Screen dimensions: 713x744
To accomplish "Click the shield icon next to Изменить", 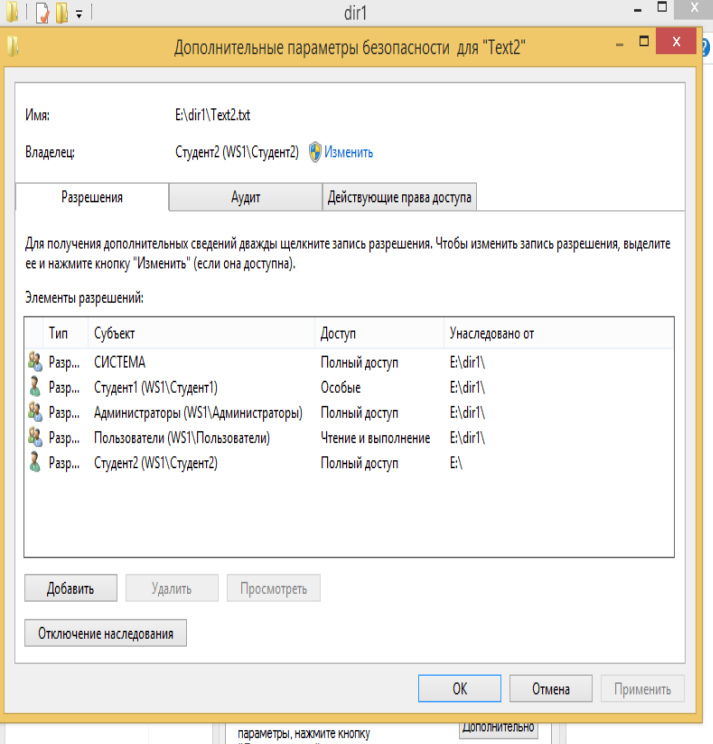I will [315, 152].
